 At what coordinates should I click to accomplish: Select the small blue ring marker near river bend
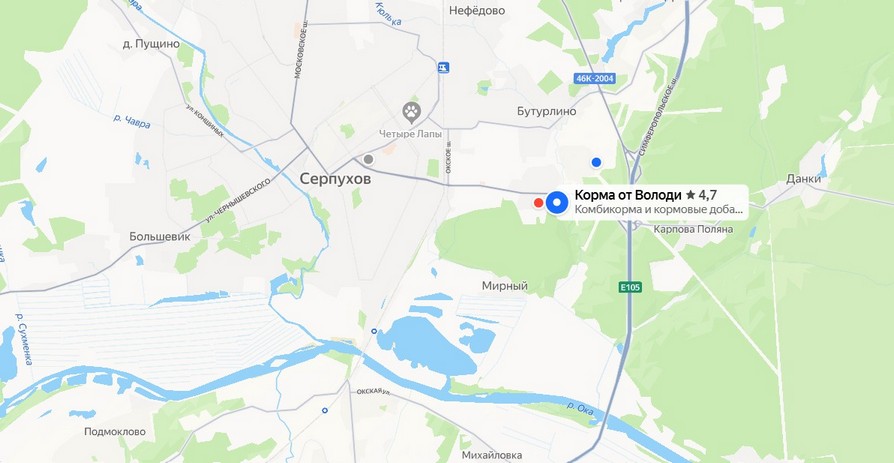373,331
